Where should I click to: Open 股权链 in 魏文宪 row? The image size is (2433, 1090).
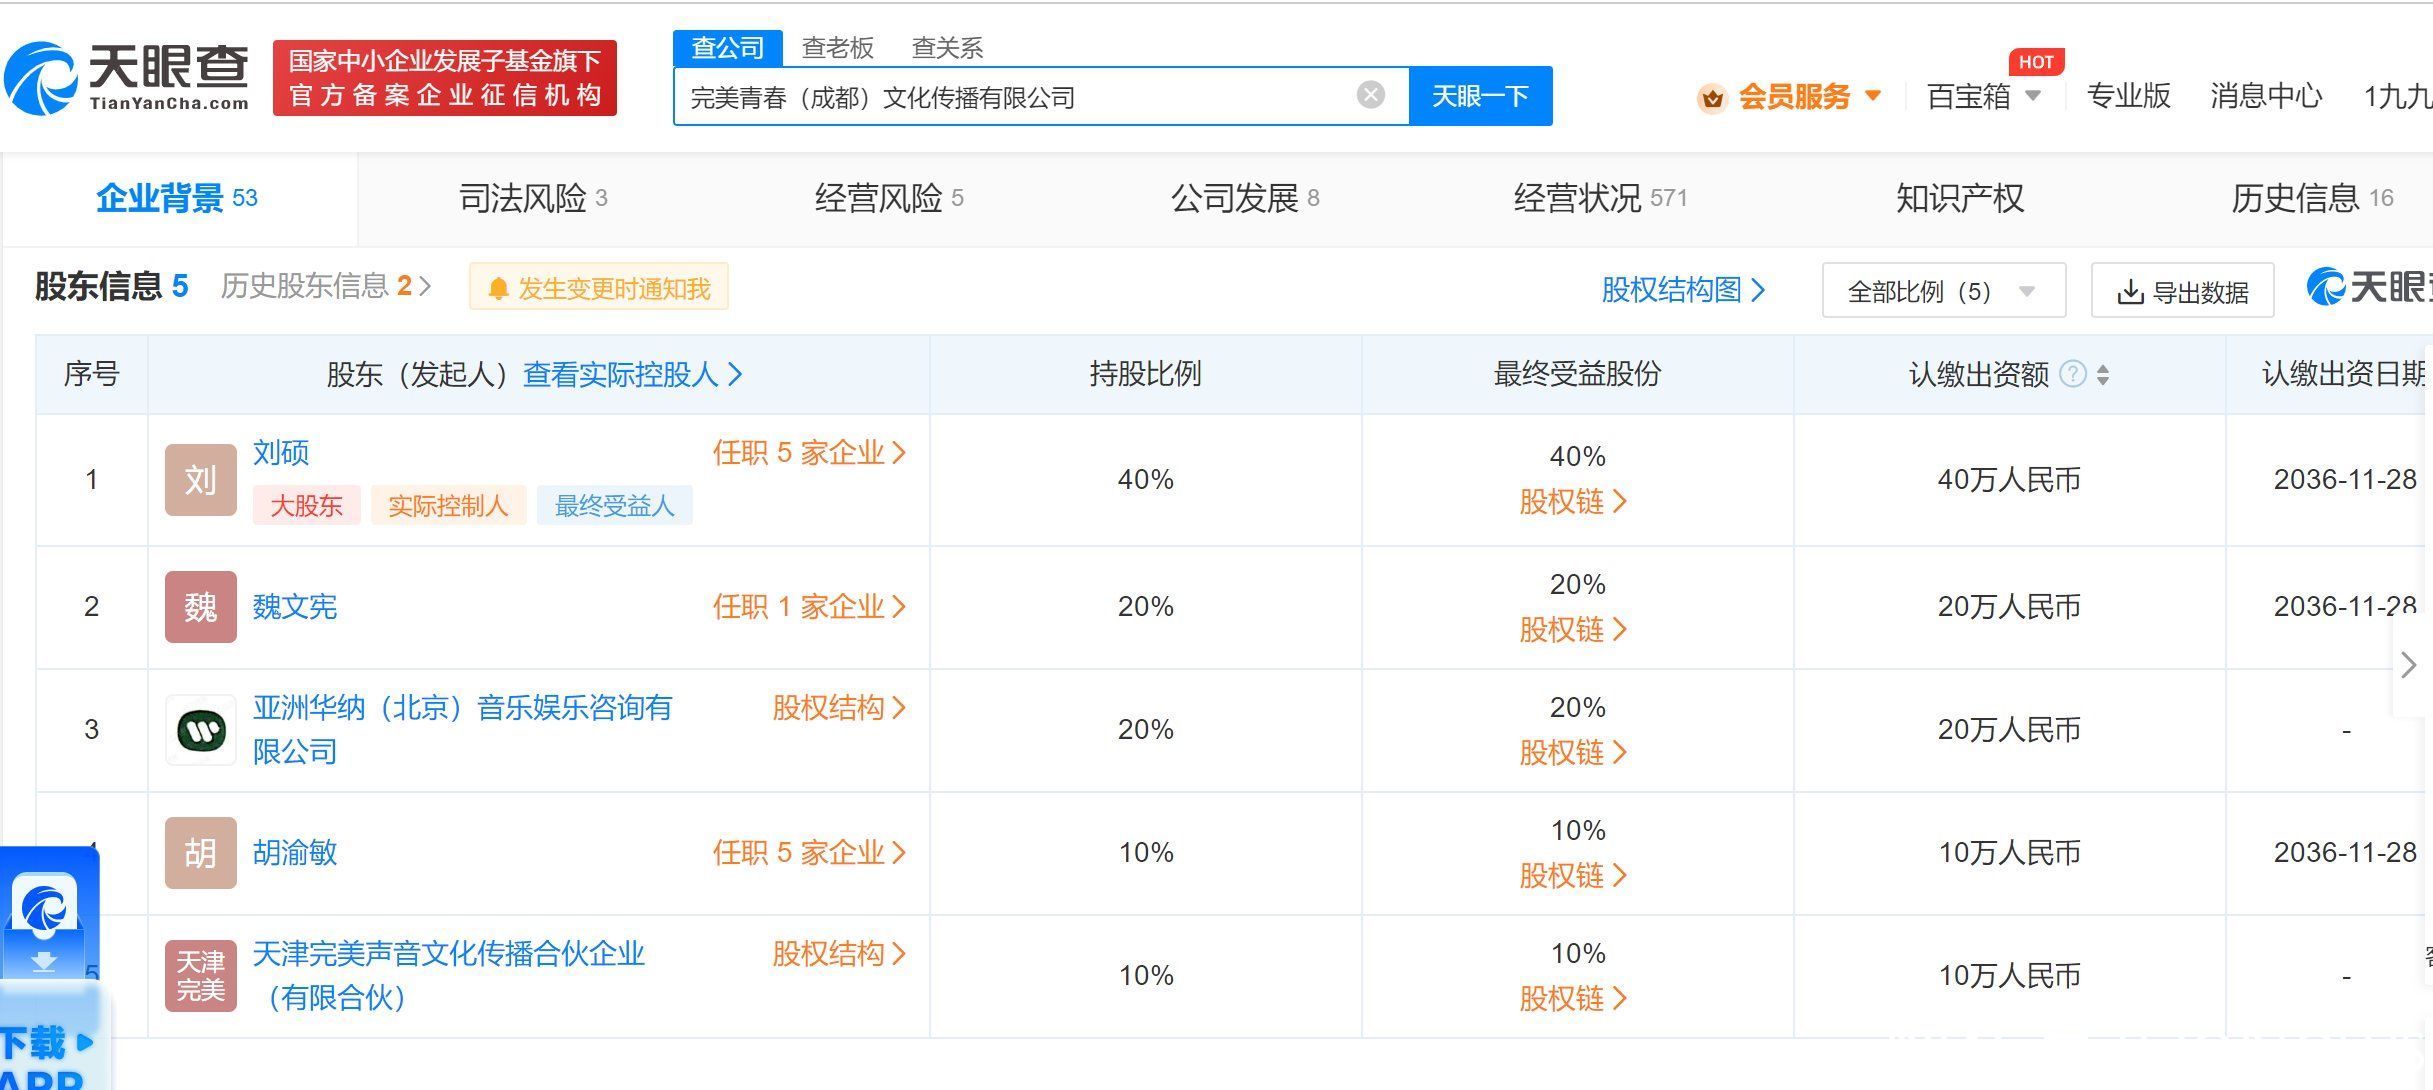tap(1574, 630)
